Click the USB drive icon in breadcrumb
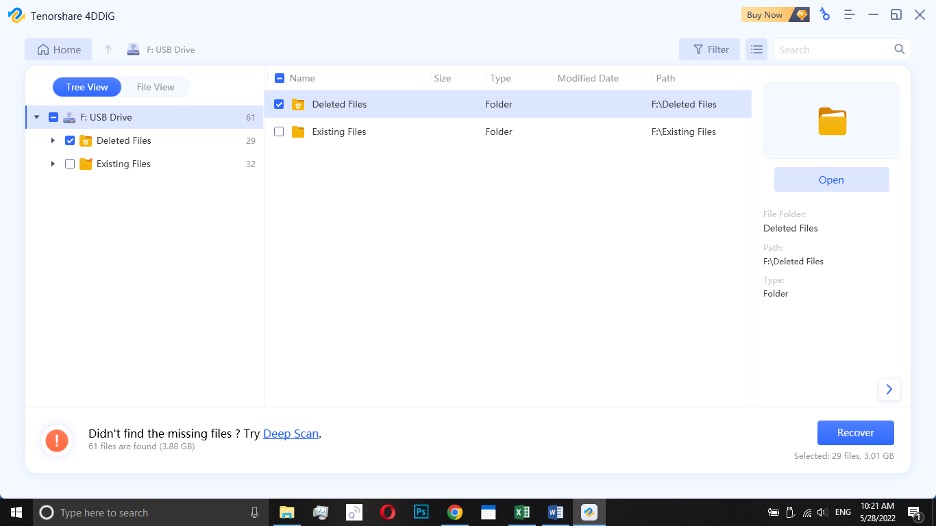936x526 pixels. pos(133,50)
